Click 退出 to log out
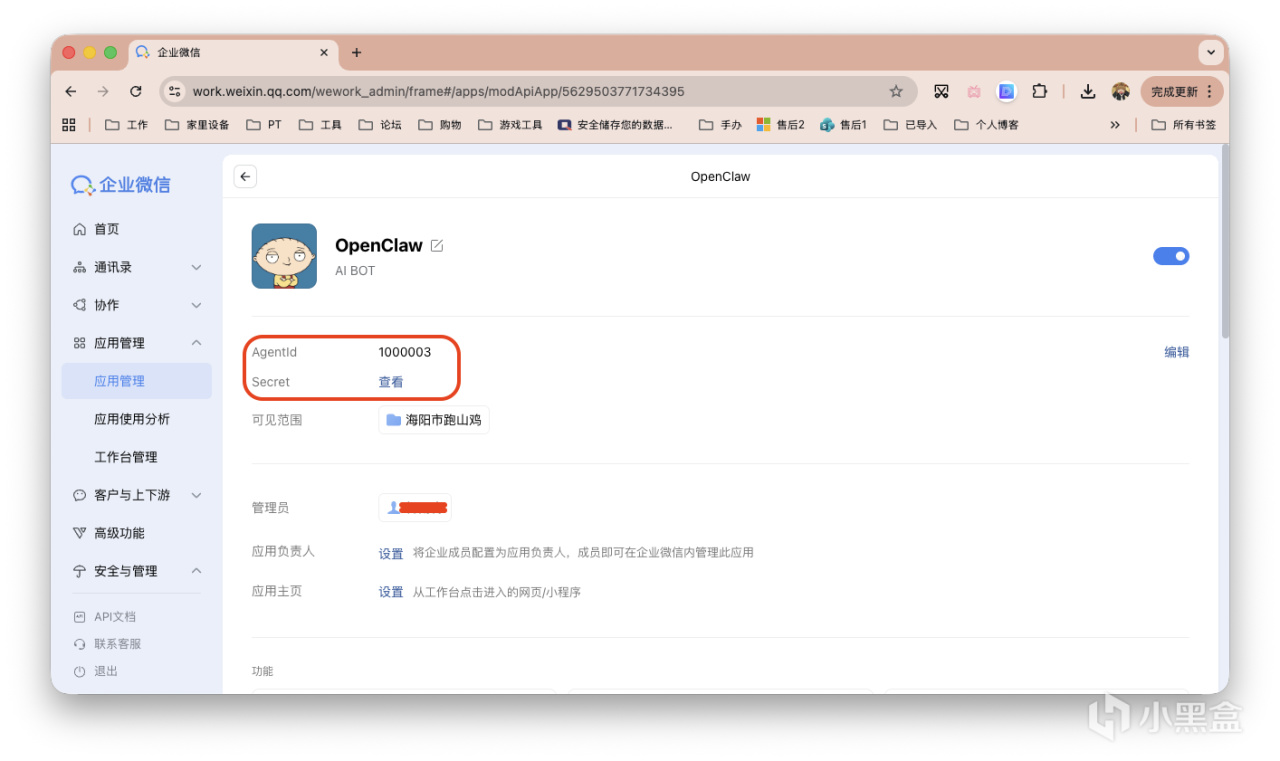 click(96, 671)
